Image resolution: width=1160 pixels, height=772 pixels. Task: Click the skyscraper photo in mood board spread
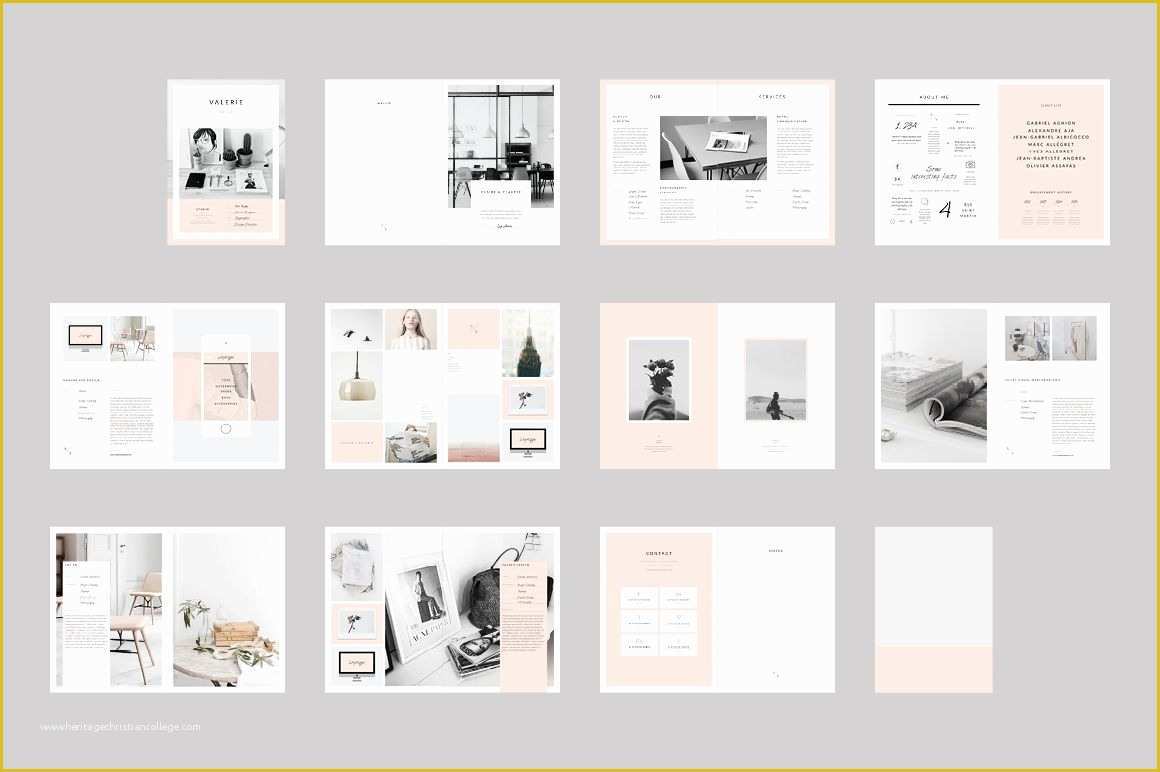point(527,343)
